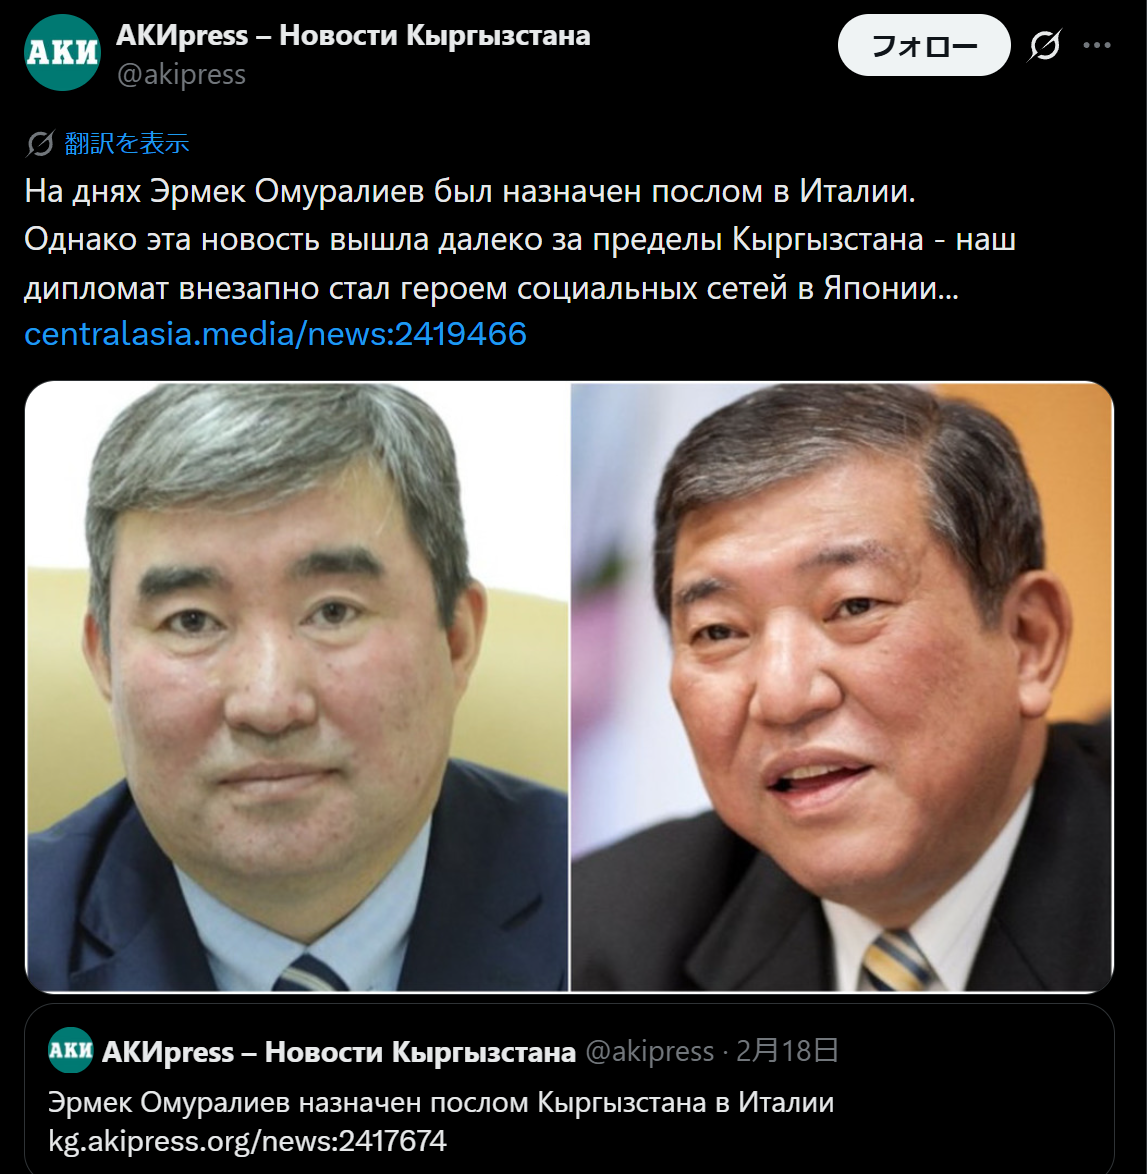Click the kg.akipress.org/news:2417674 text

247,1141
